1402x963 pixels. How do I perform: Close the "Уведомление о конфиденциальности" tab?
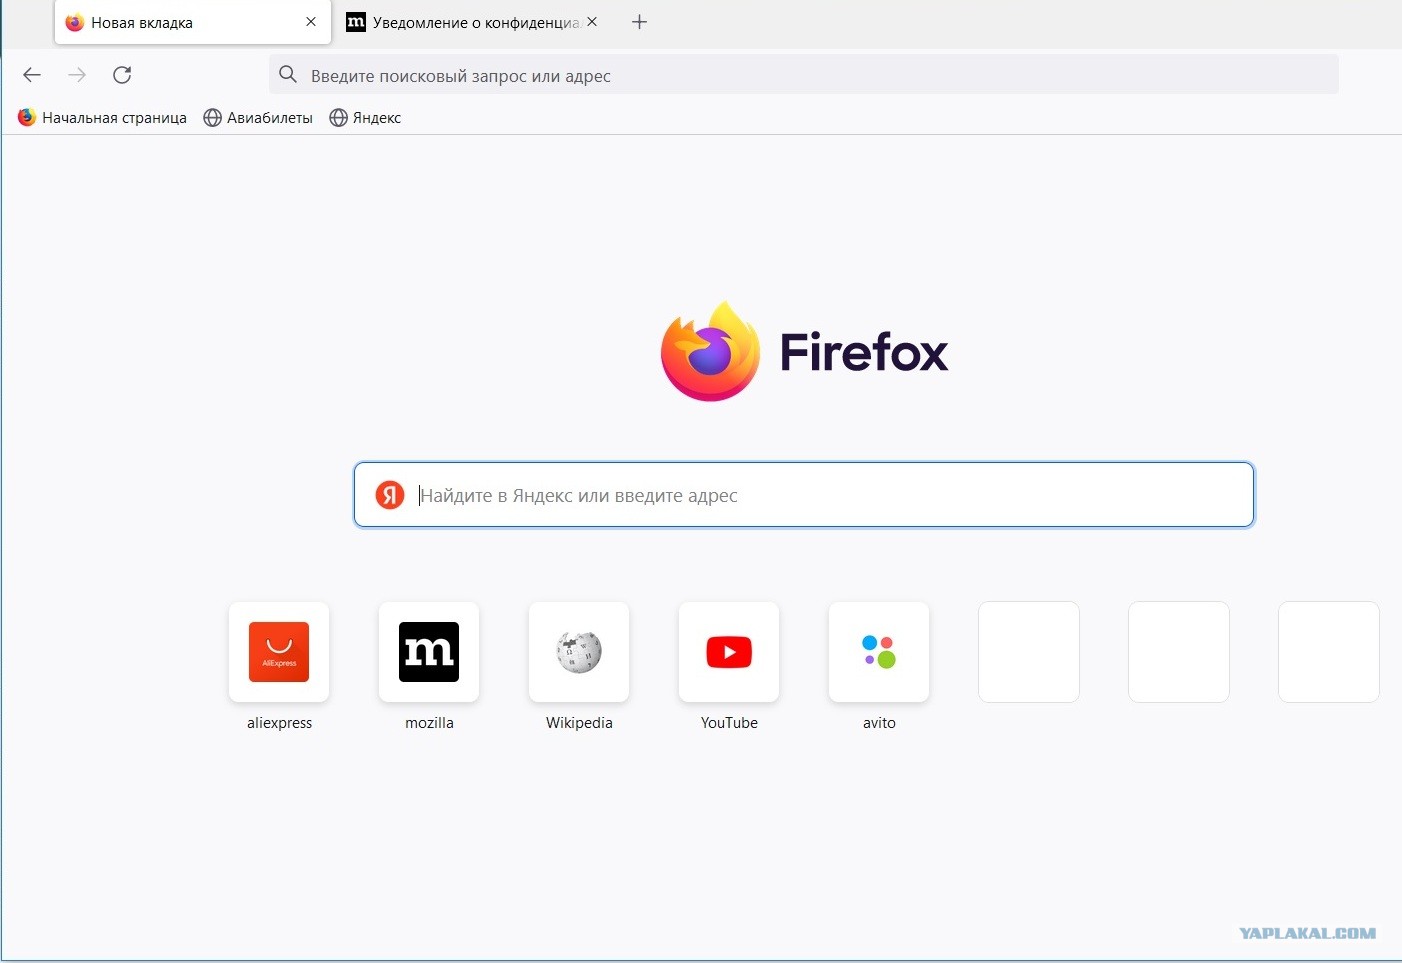click(592, 22)
